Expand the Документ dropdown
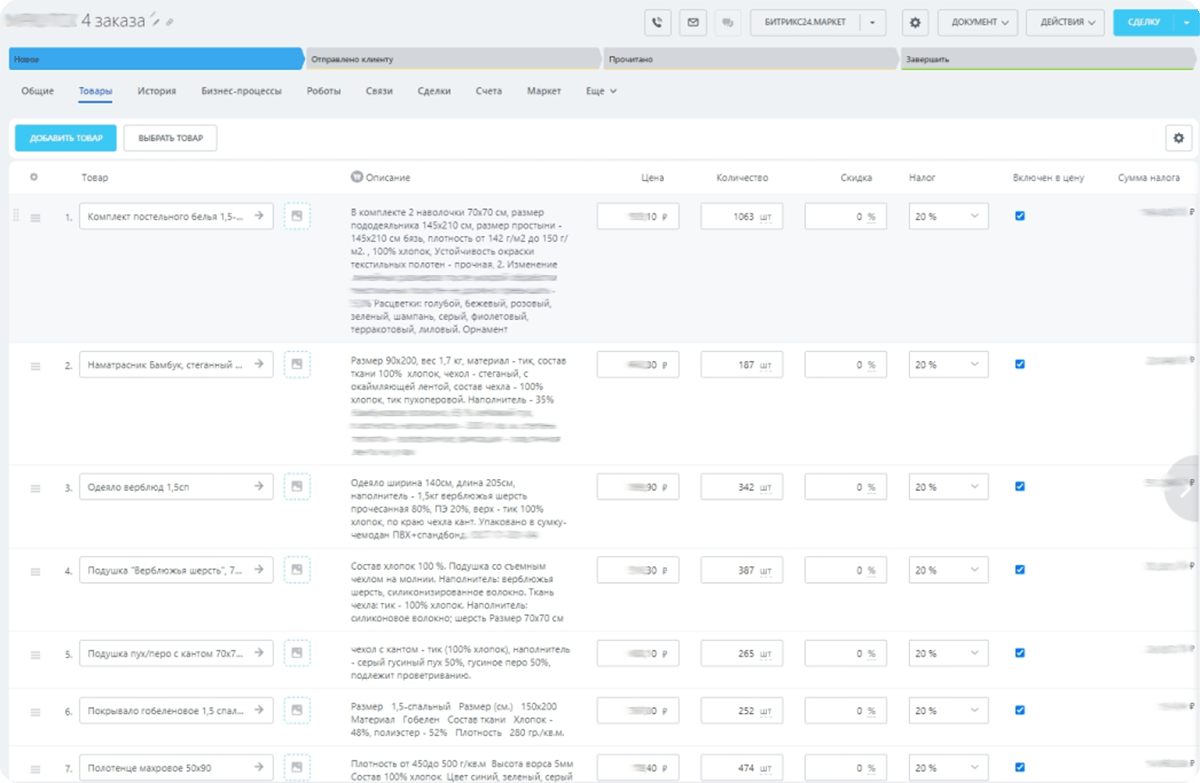Viewport: 1200px width, 783px height. click(x=978, y=22)
